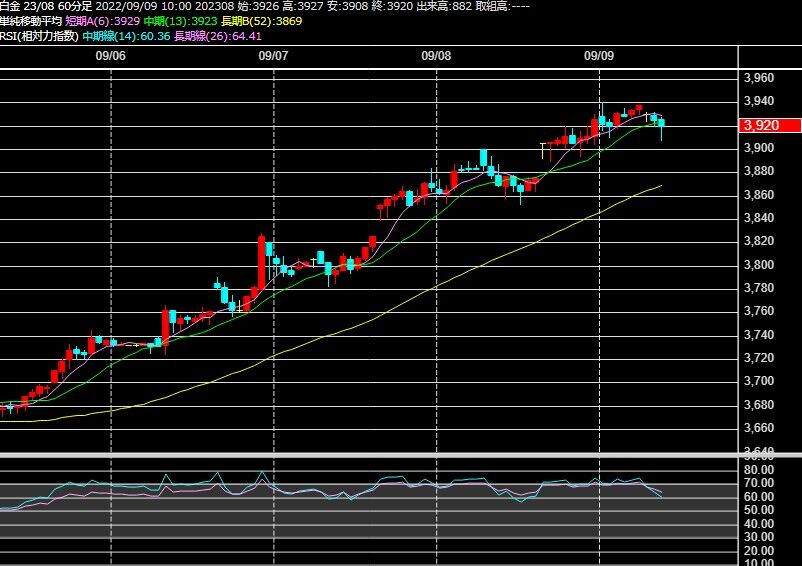Click the 70.00 RSI axis label

point(759,483)
